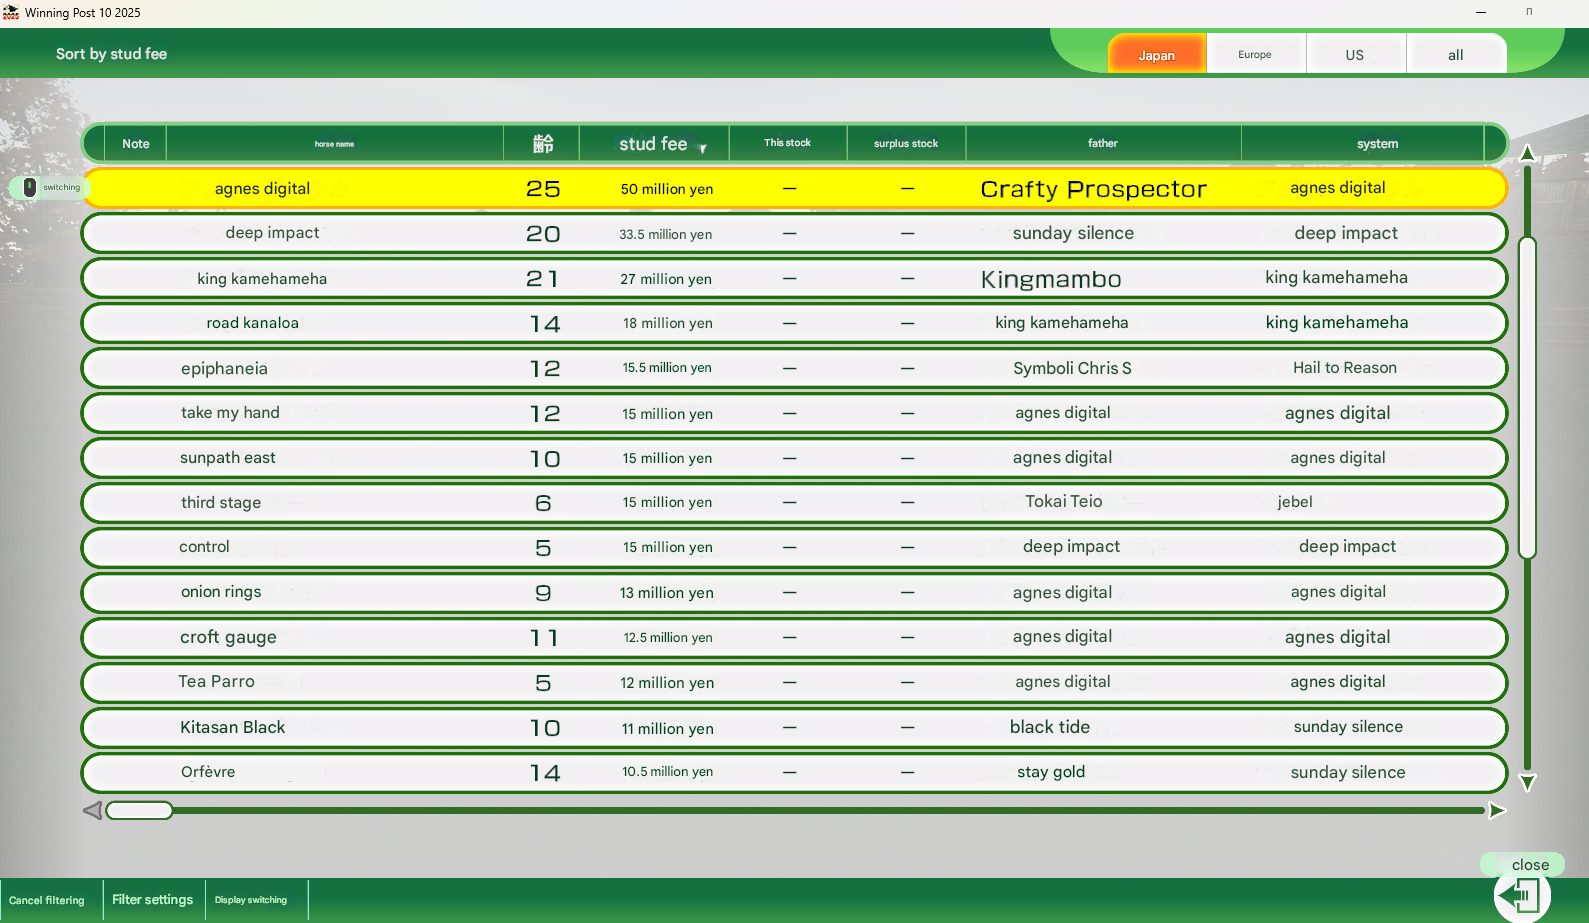Select the road kanaloa stallion row

[794, 323]
